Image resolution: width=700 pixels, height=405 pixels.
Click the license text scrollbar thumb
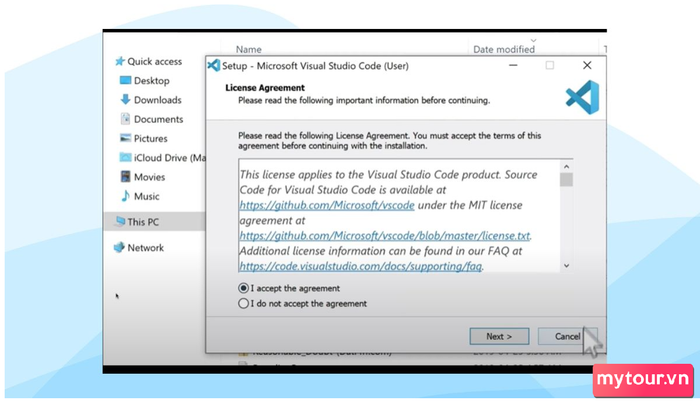(566, 180)
